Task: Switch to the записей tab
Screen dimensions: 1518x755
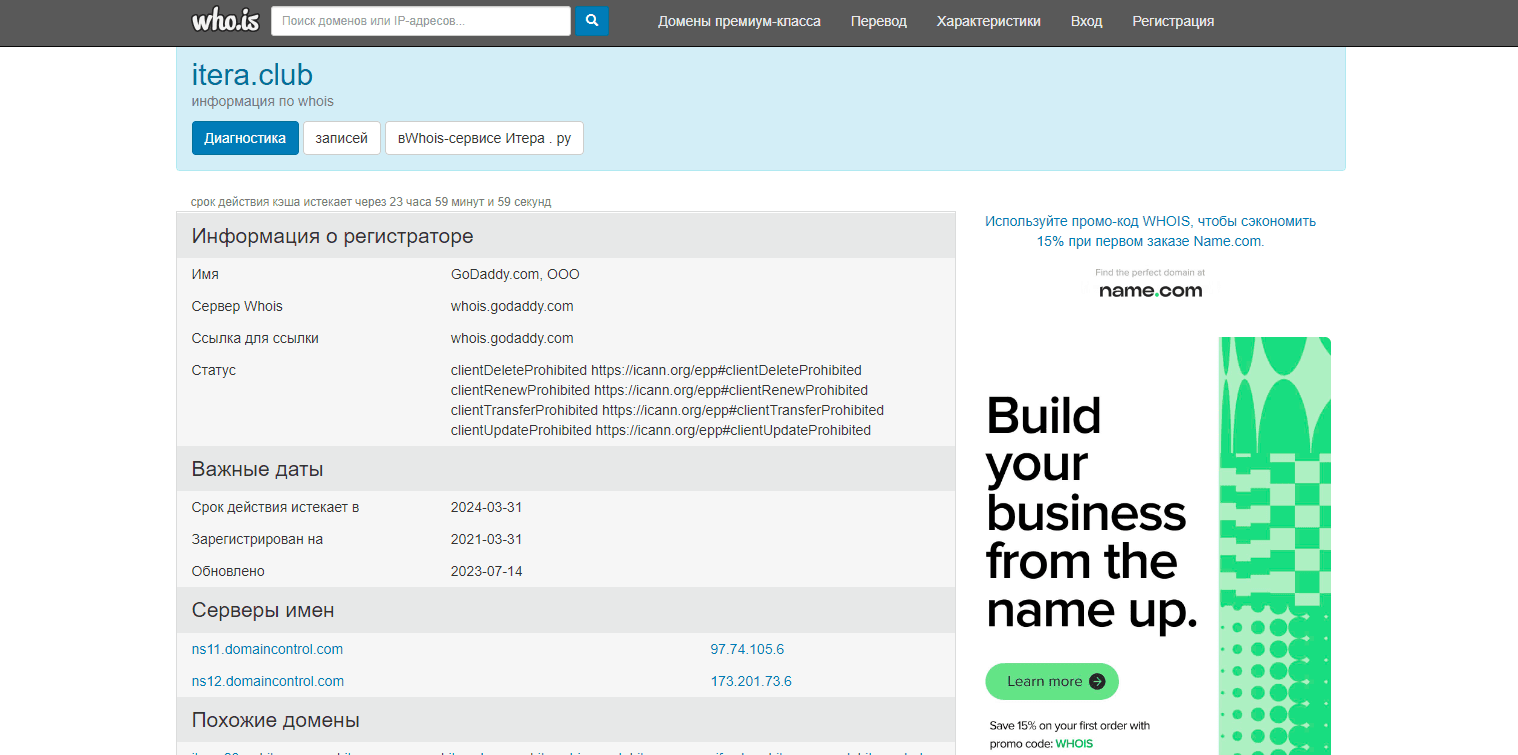Action: tap(341, 138)
